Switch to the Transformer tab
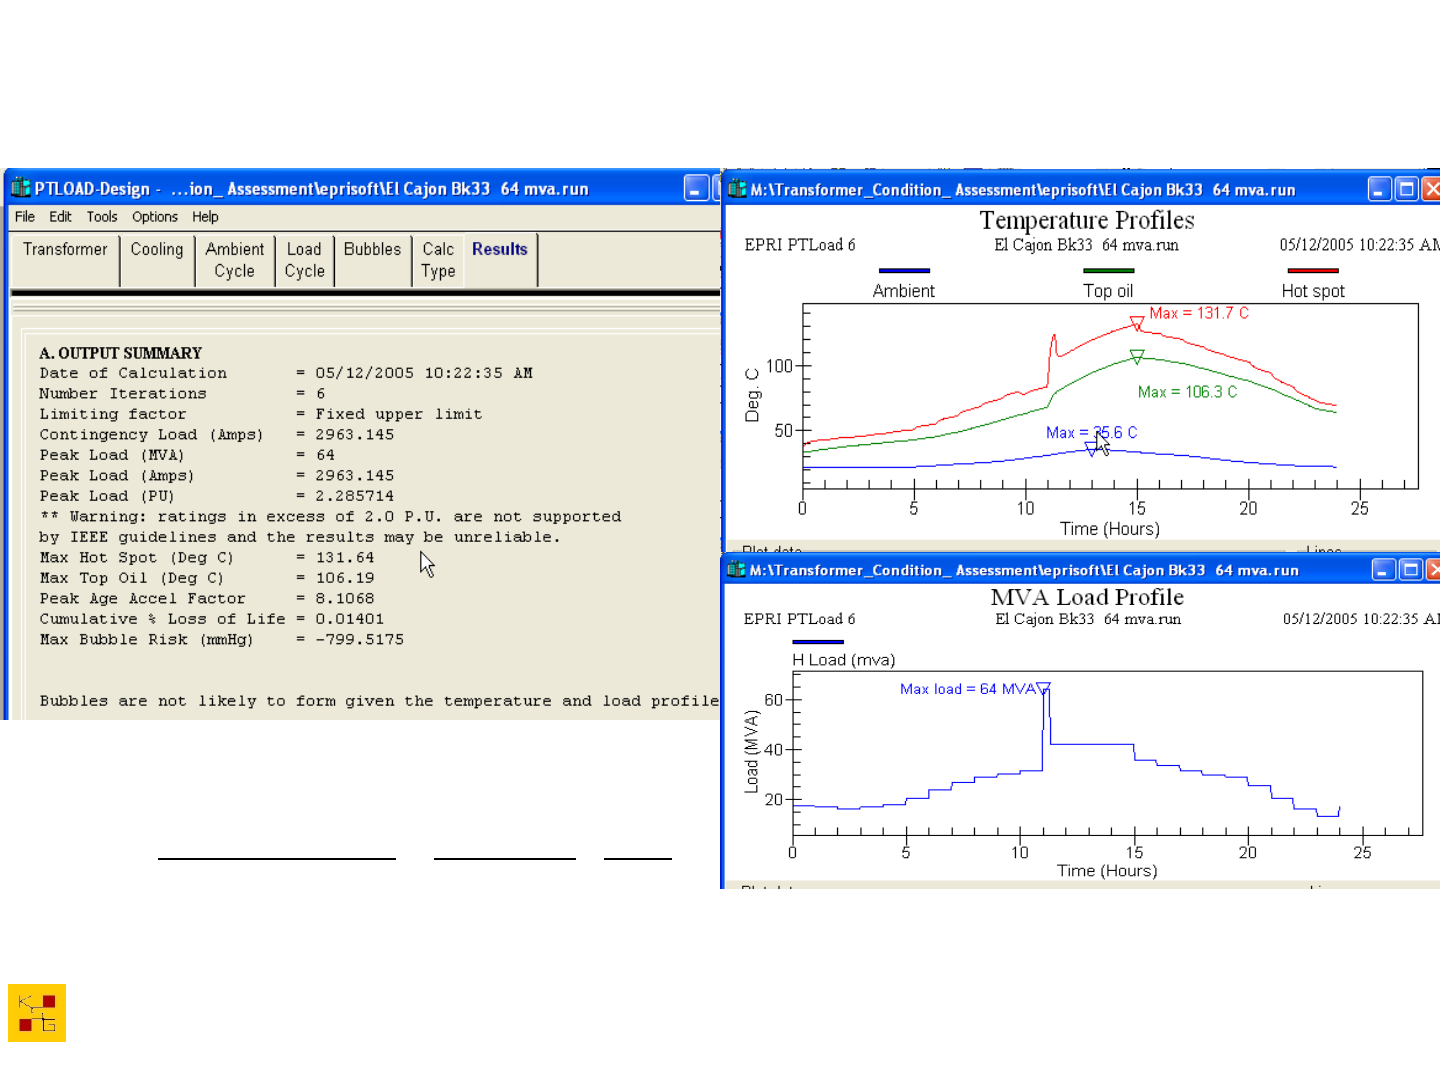Screen dimensions: 1440x1080 coord(65,250)
